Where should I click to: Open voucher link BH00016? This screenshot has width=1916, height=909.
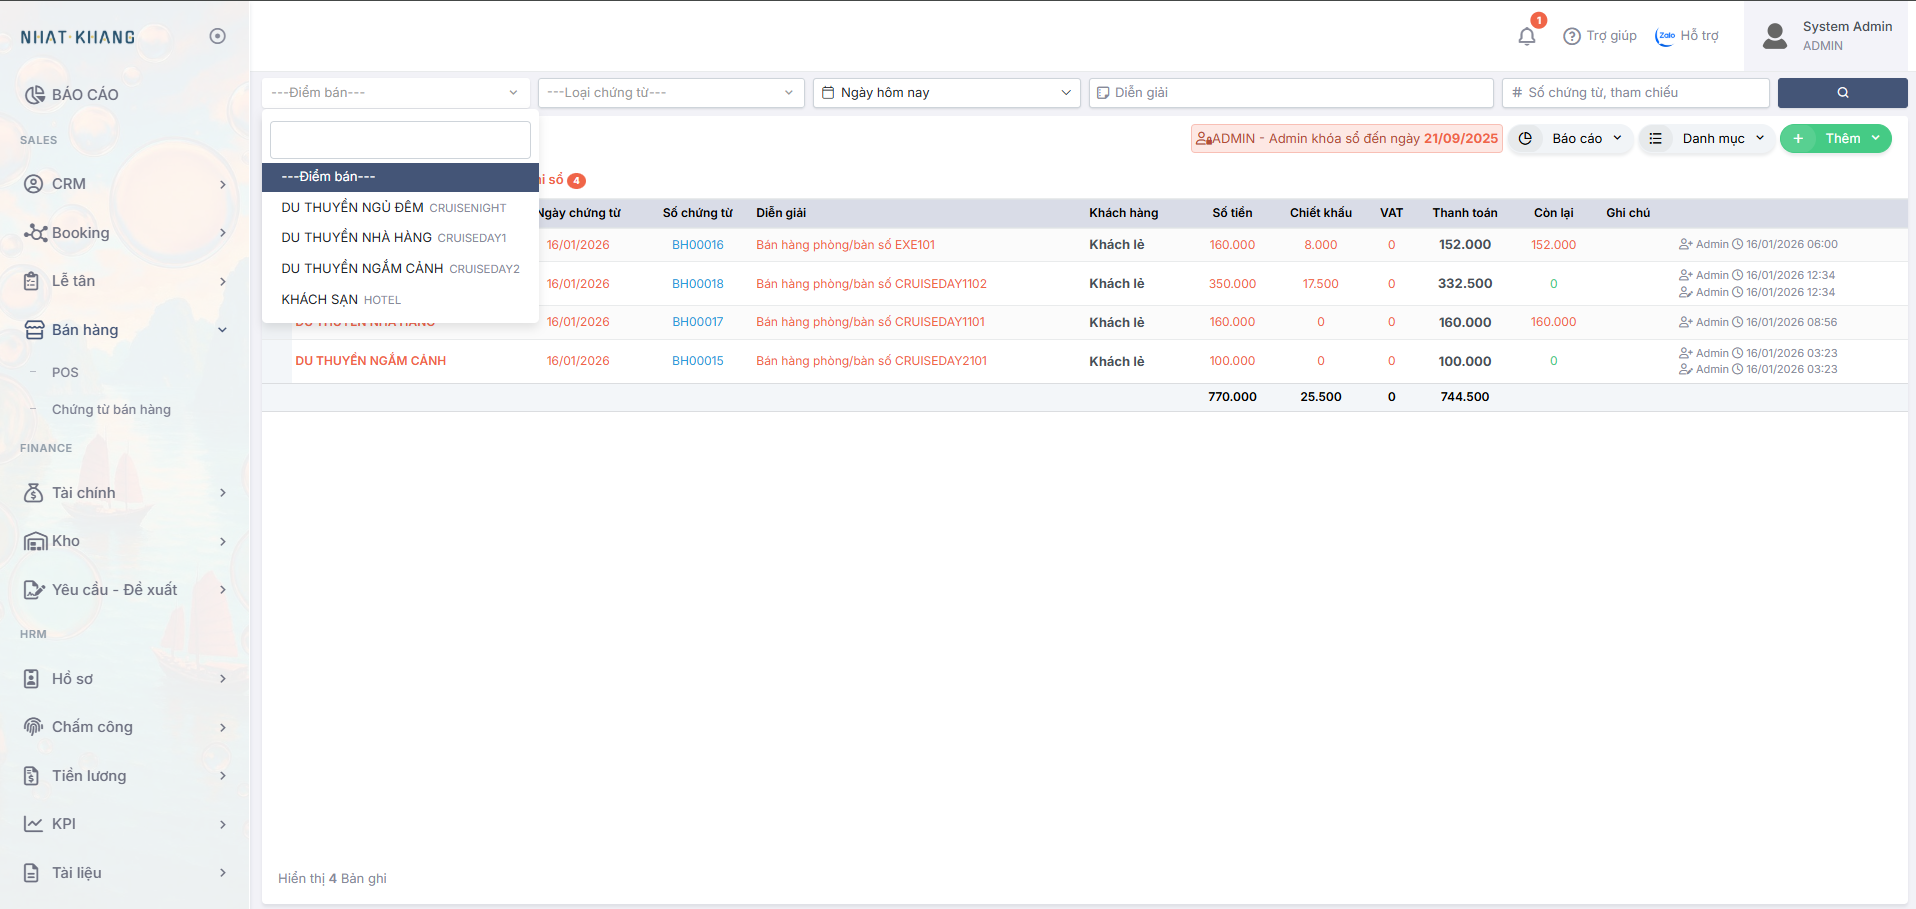coord(697,245)
